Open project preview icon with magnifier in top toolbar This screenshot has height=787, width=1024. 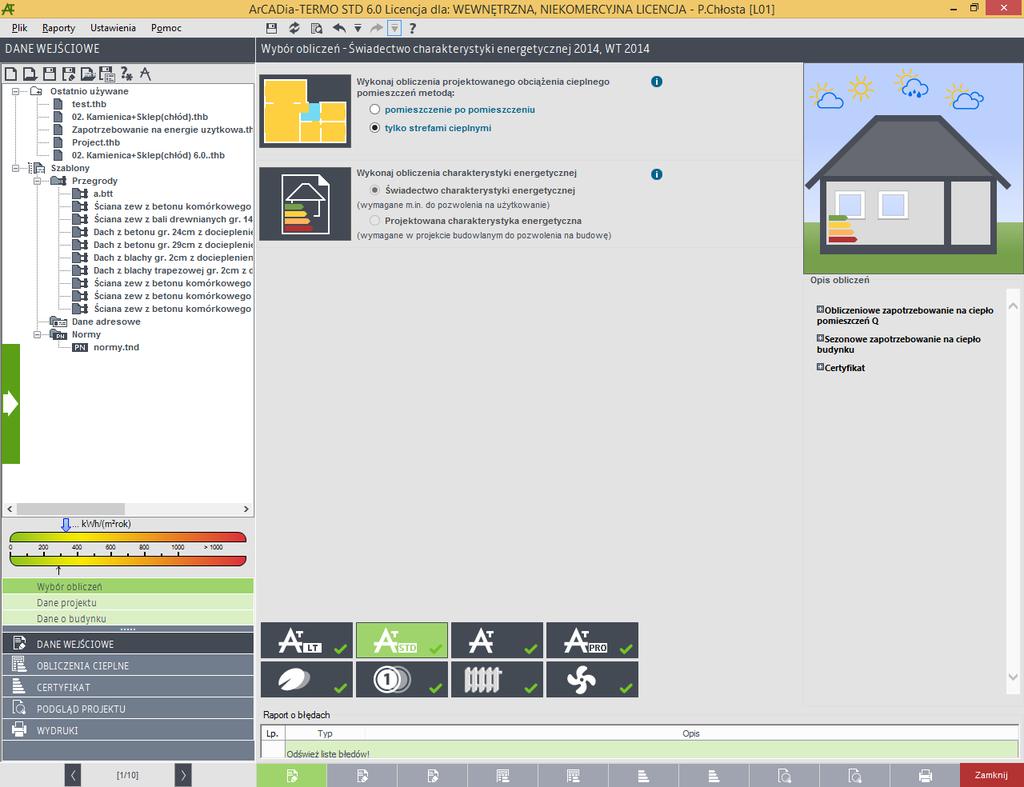coord(317,28)
